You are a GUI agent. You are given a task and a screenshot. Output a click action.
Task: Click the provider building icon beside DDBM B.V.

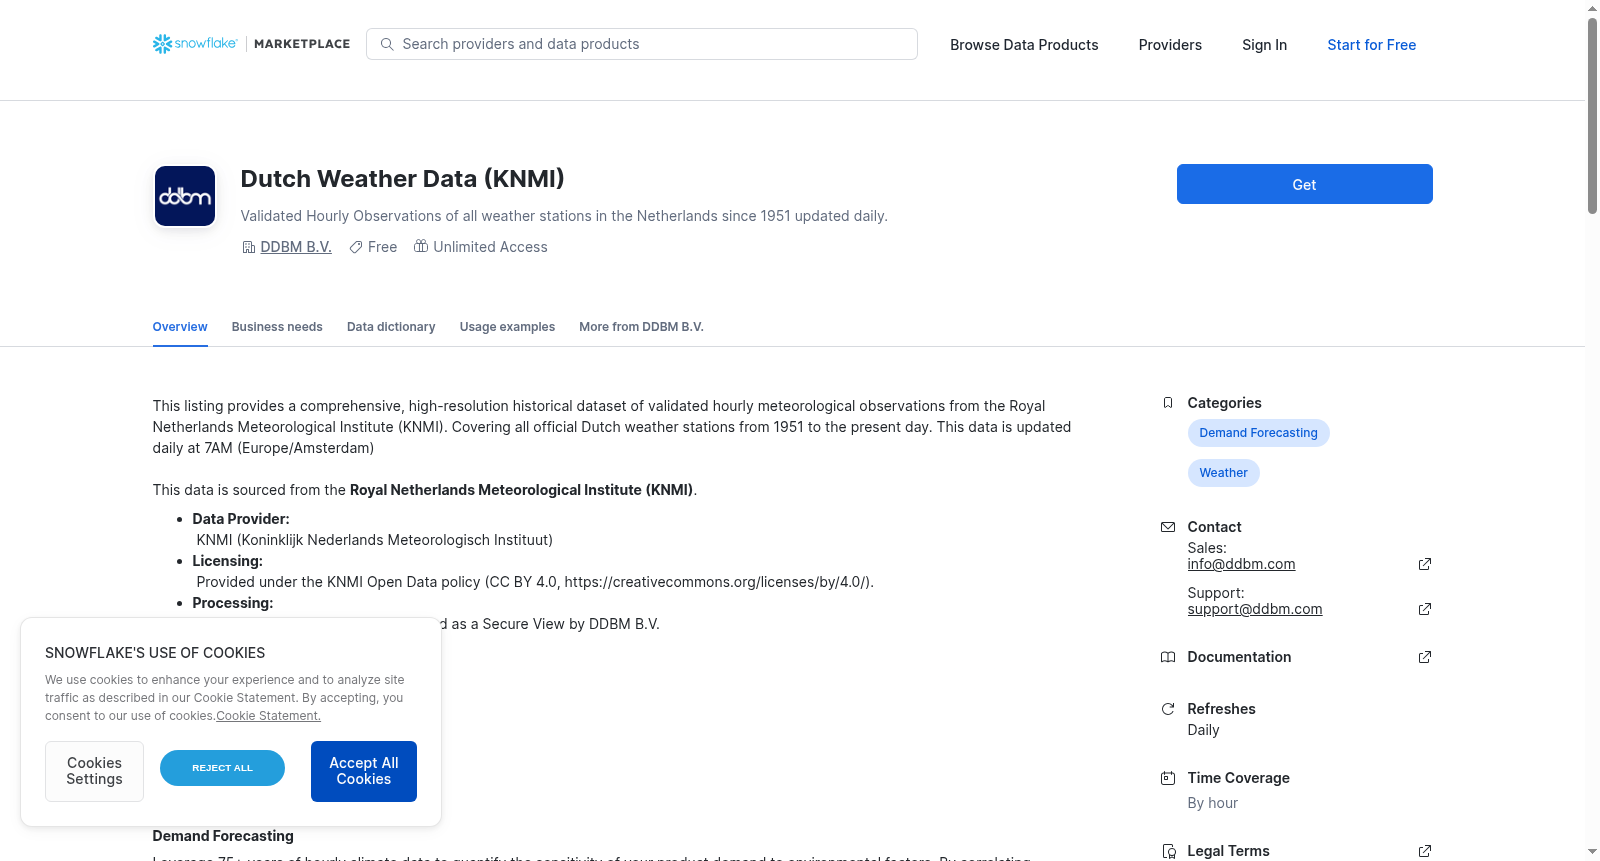249,247
